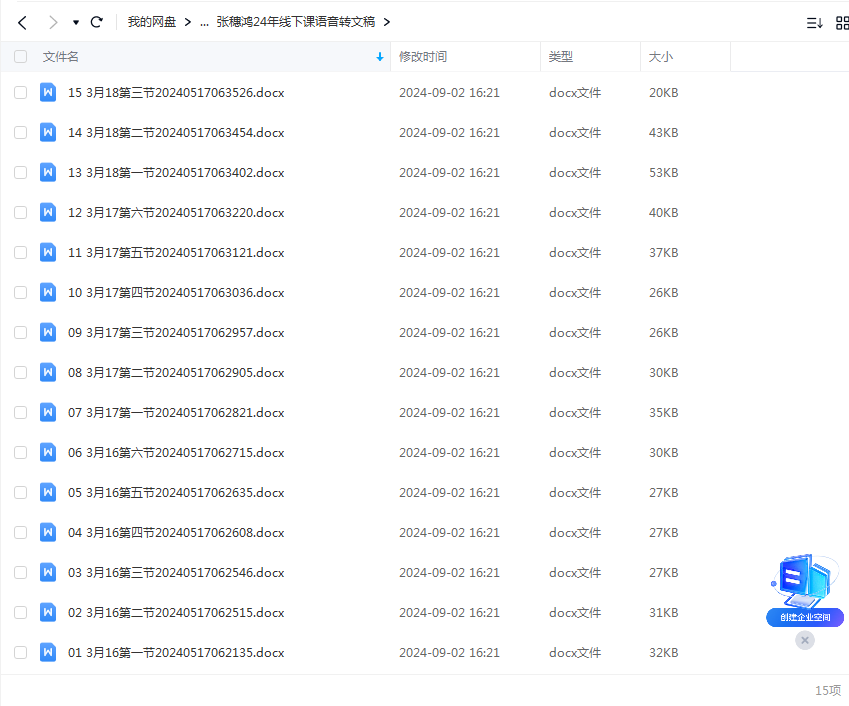Check the box for 09 3月17第三节 file
The width and height of the screenshot is (849, 706).
21,332
